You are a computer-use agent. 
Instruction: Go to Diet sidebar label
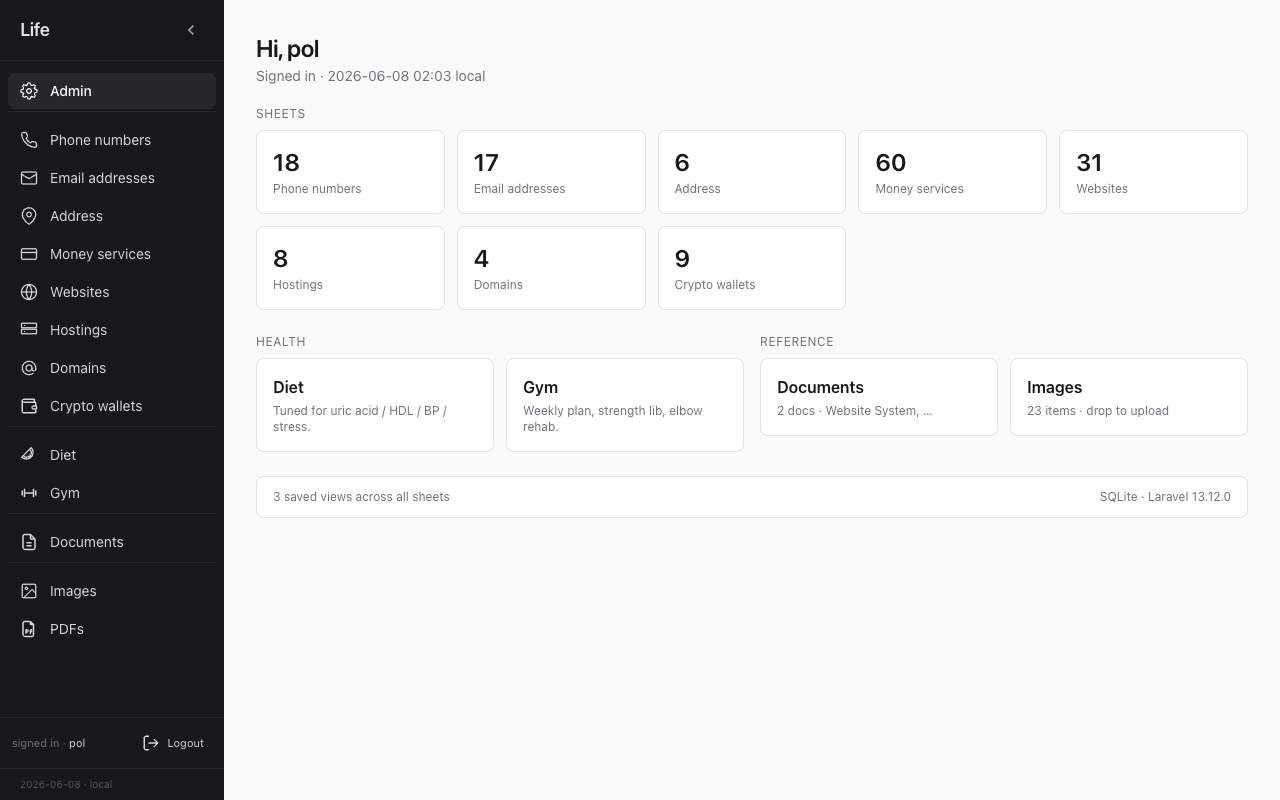click(x=63, y=455)
